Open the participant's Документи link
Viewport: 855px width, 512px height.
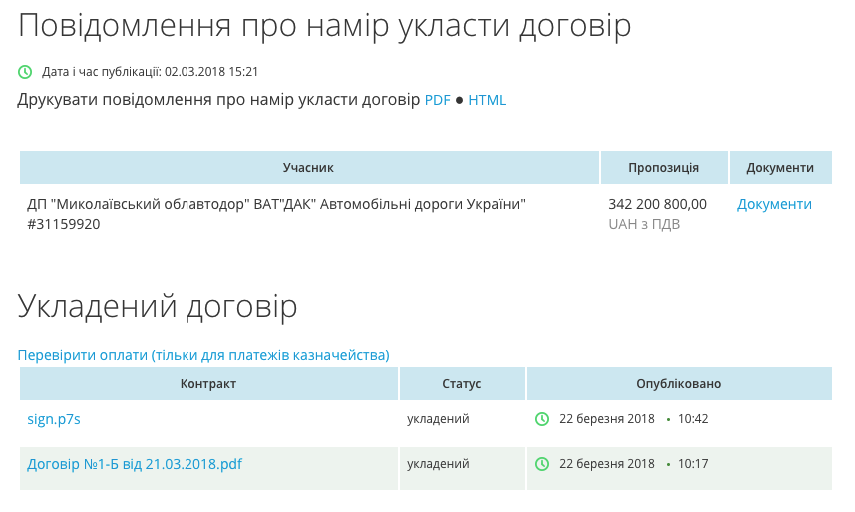point(774,204)
